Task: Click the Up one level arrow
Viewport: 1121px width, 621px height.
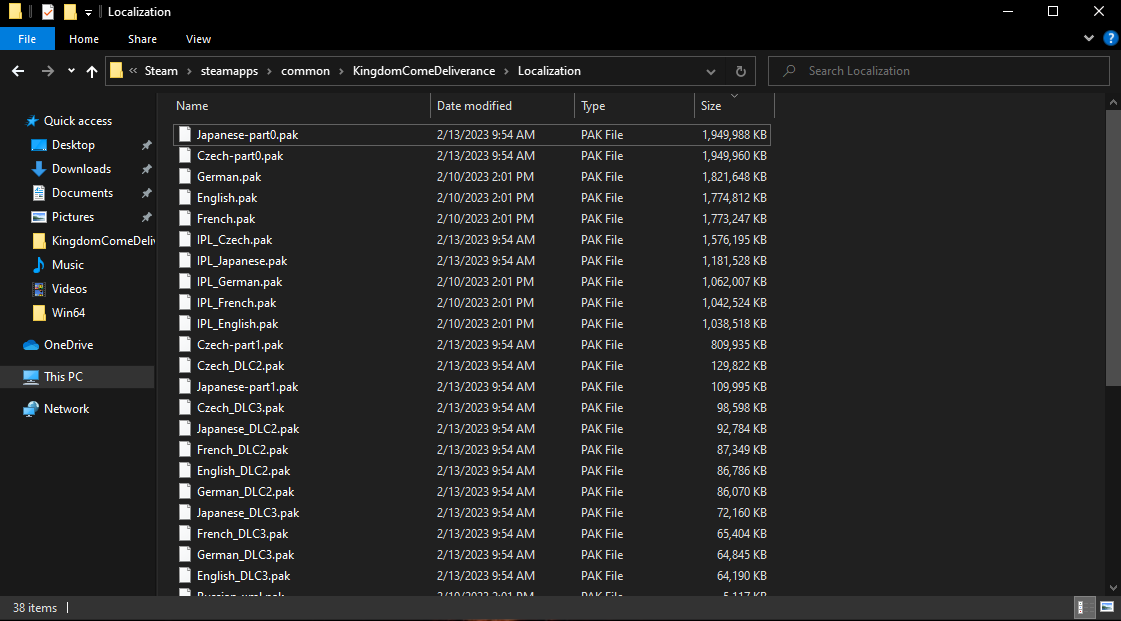Action: 92,71
